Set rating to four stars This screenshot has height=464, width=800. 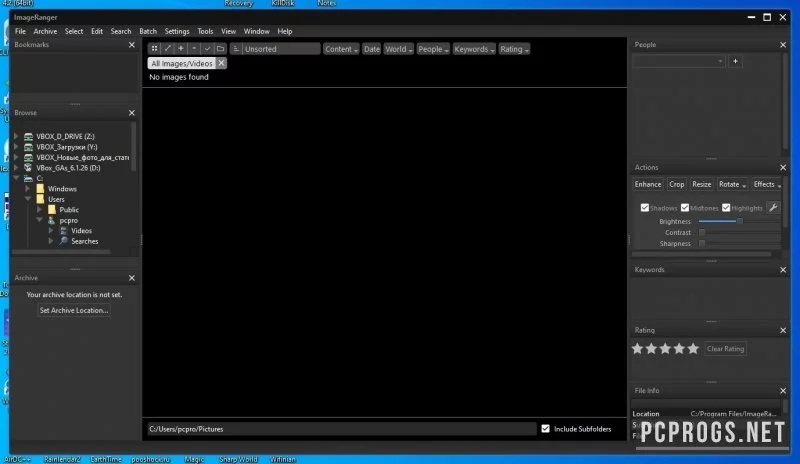point(679,349)
